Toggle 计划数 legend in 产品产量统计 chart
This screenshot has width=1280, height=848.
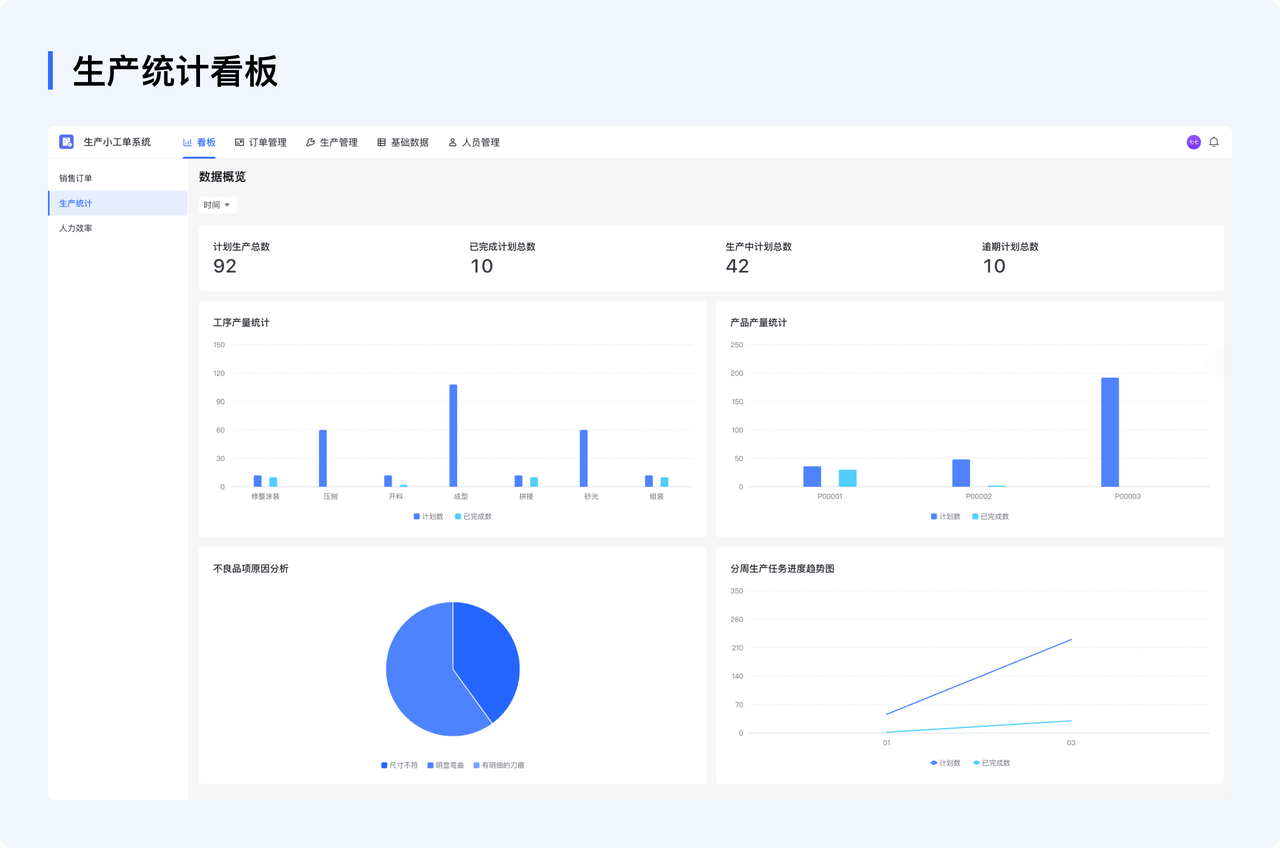(x=945, y=517)
